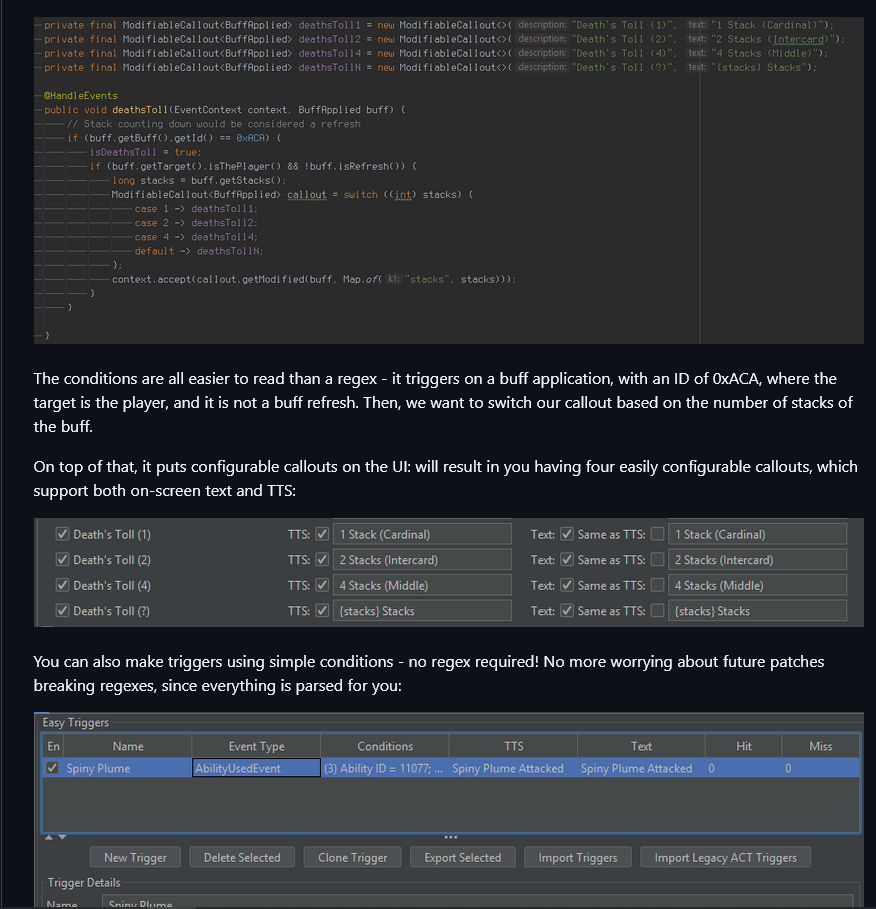
Task: Click the deathsToll method name in code
Action: 140,110
